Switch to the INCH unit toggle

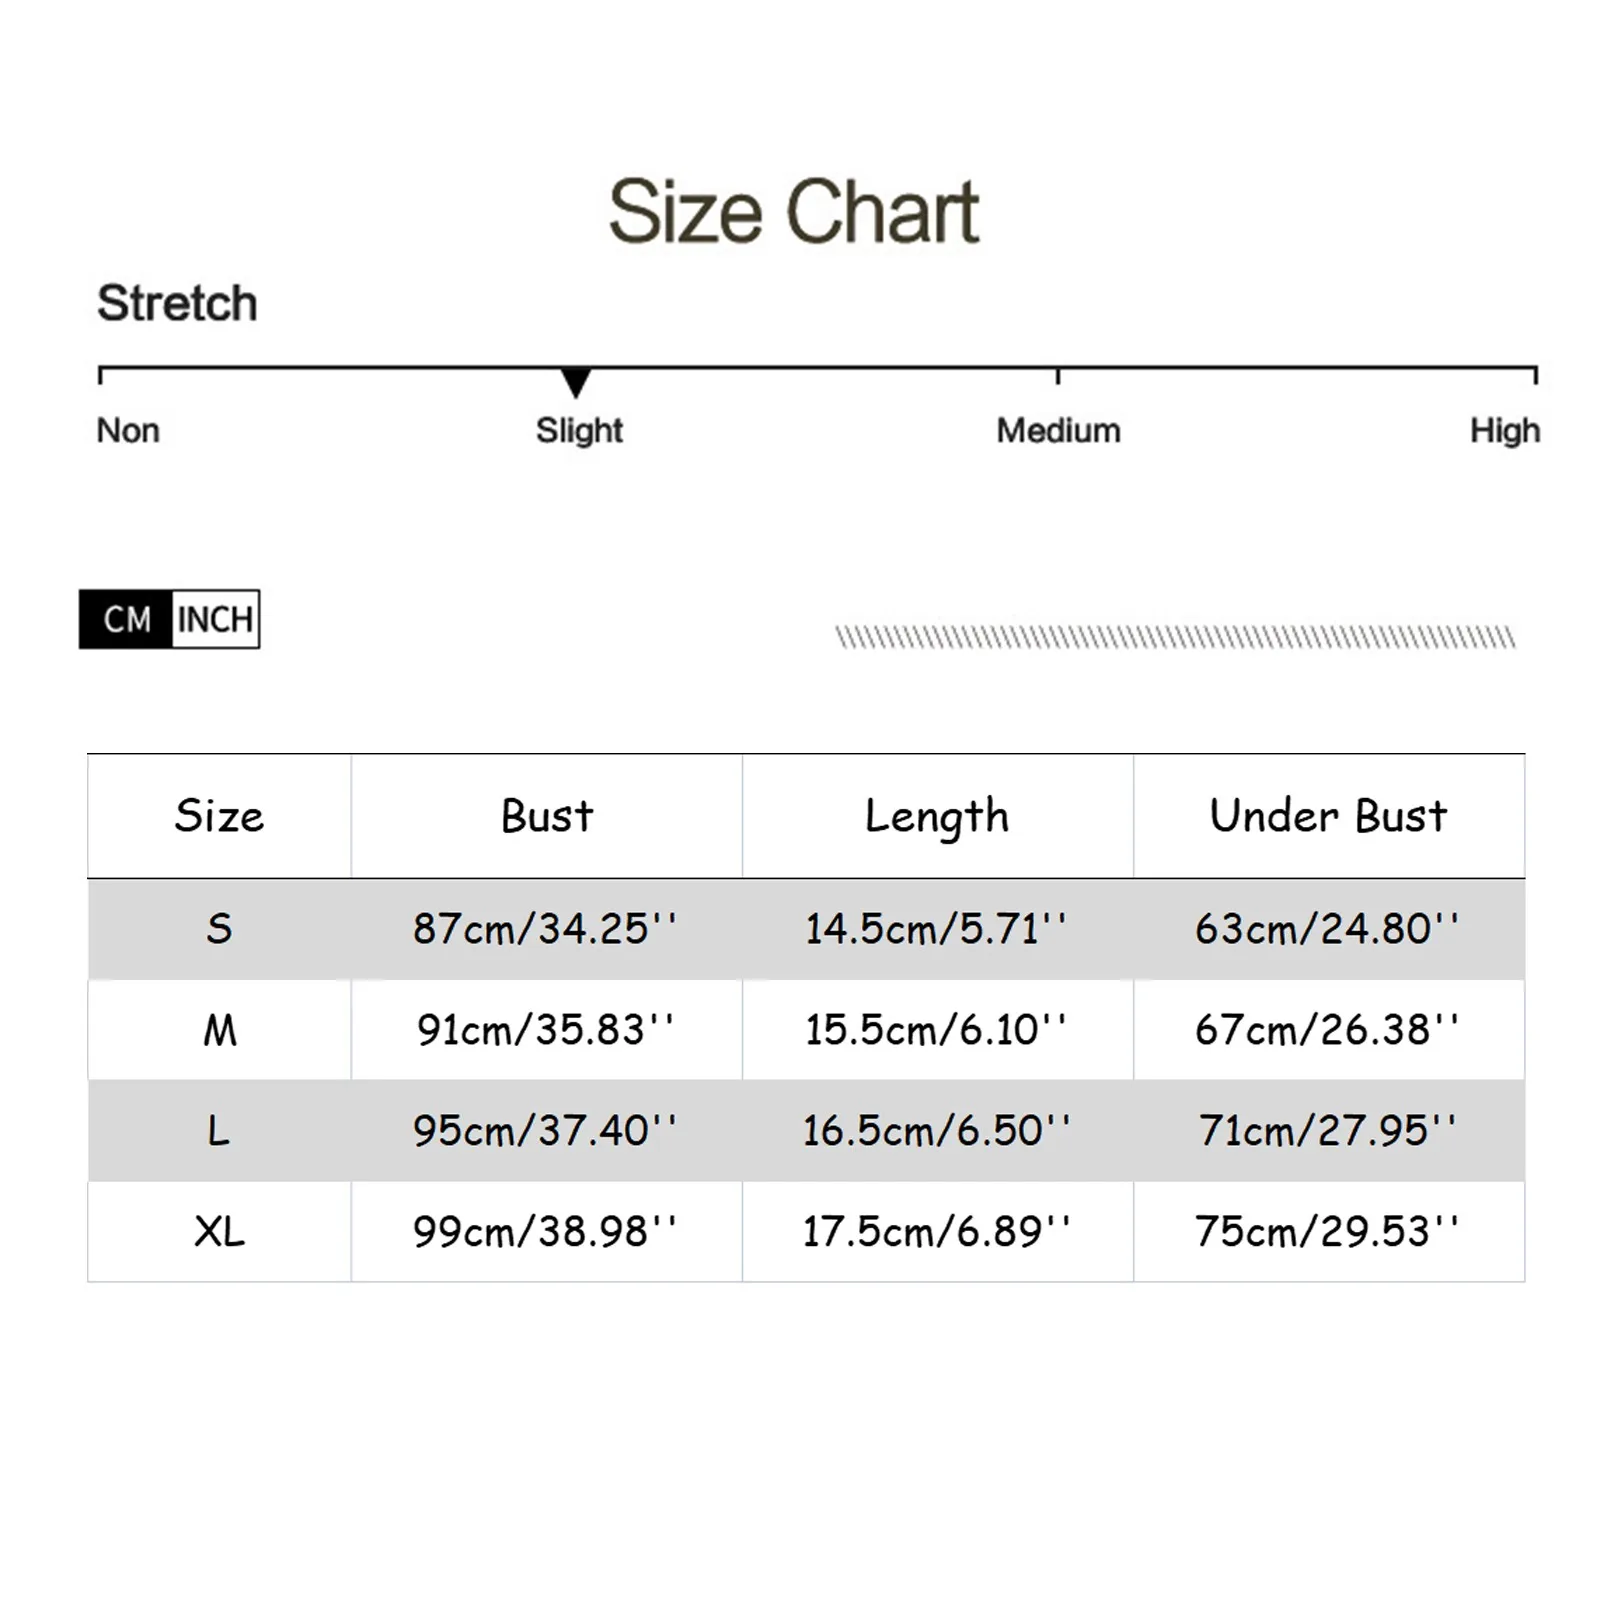pyautogui.click(x=215, y=619)
